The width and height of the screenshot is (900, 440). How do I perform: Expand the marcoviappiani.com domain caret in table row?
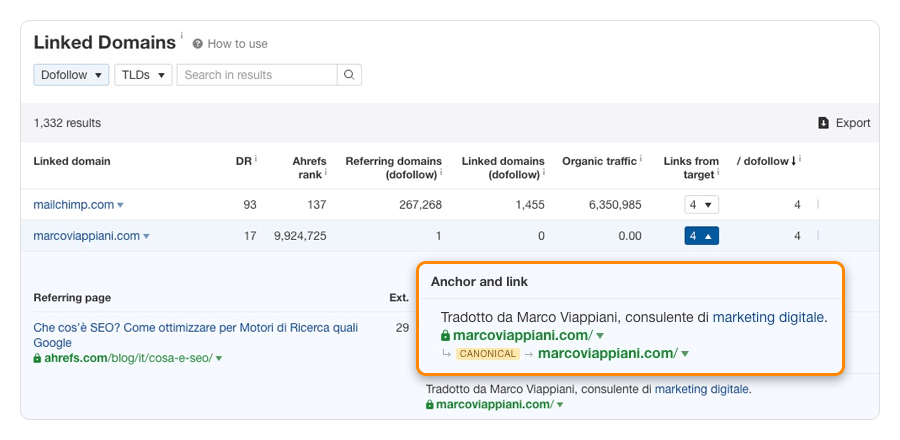[x=146, y=236]
